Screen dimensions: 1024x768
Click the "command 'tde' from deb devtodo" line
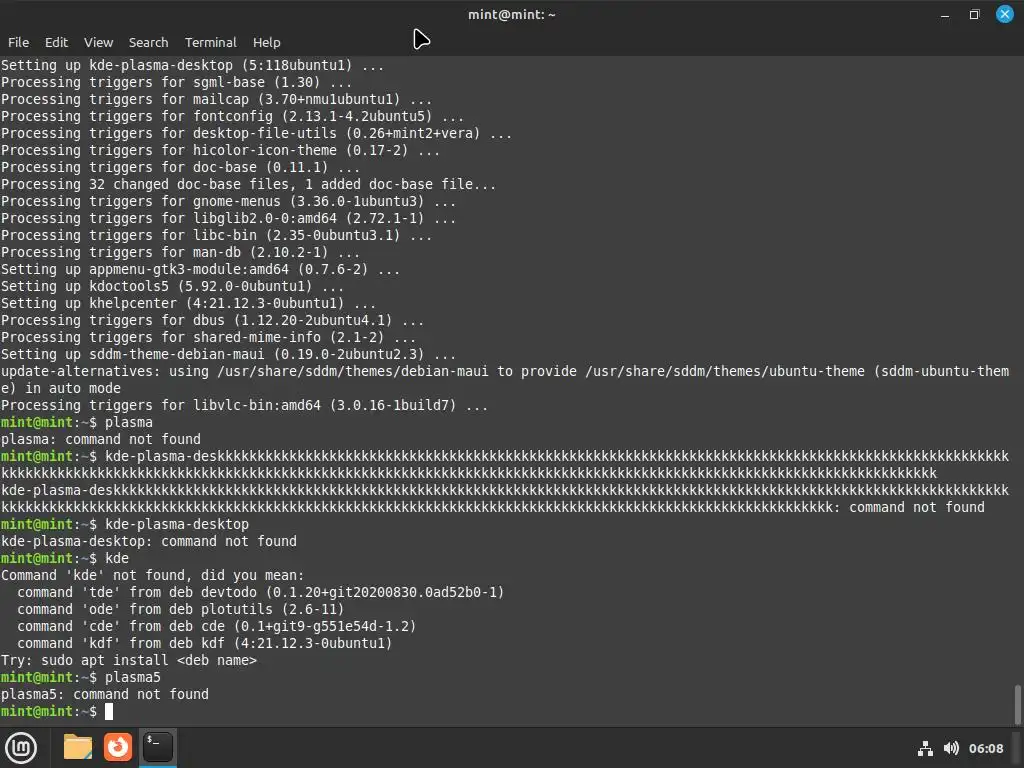pos(261,592)
